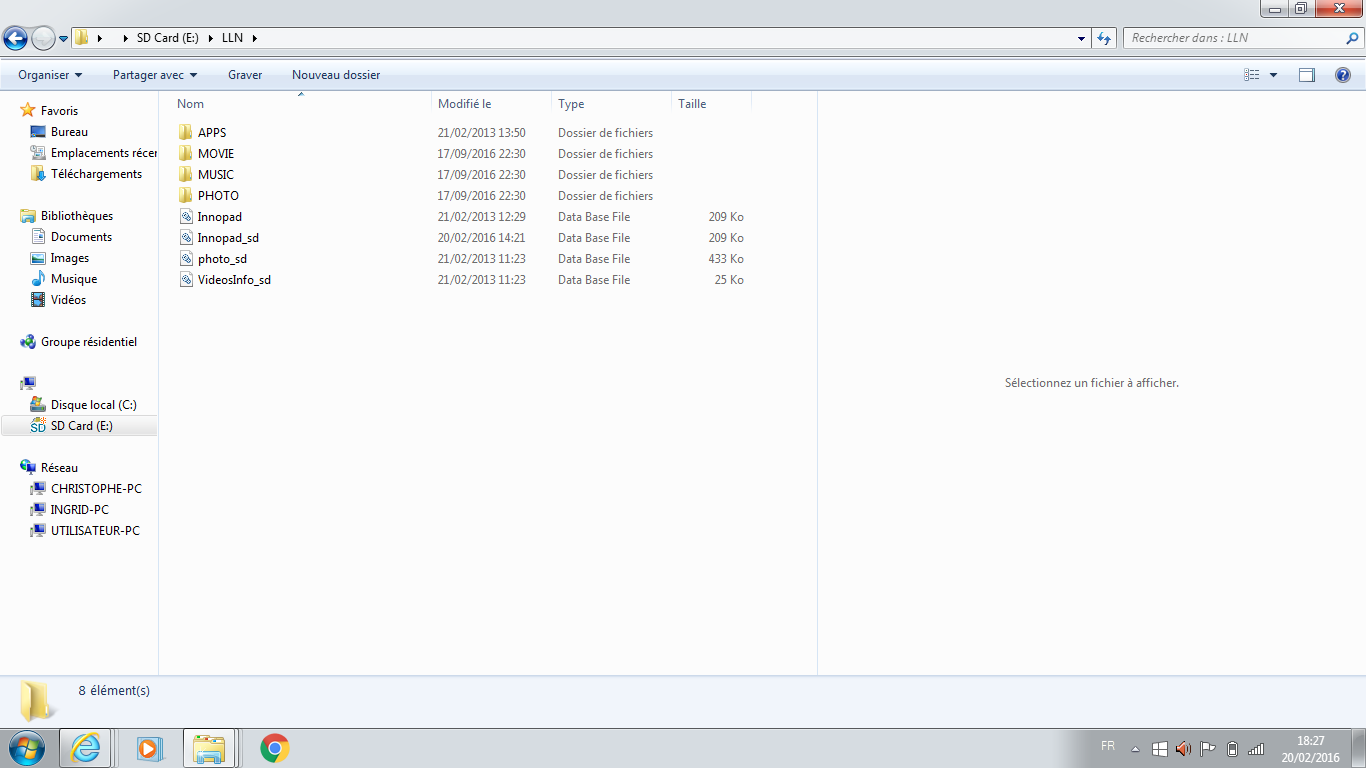Viewport: 1366px width, 768px height.
Task: Select the PHOTO folder in file list
Action: pos(218,196)
